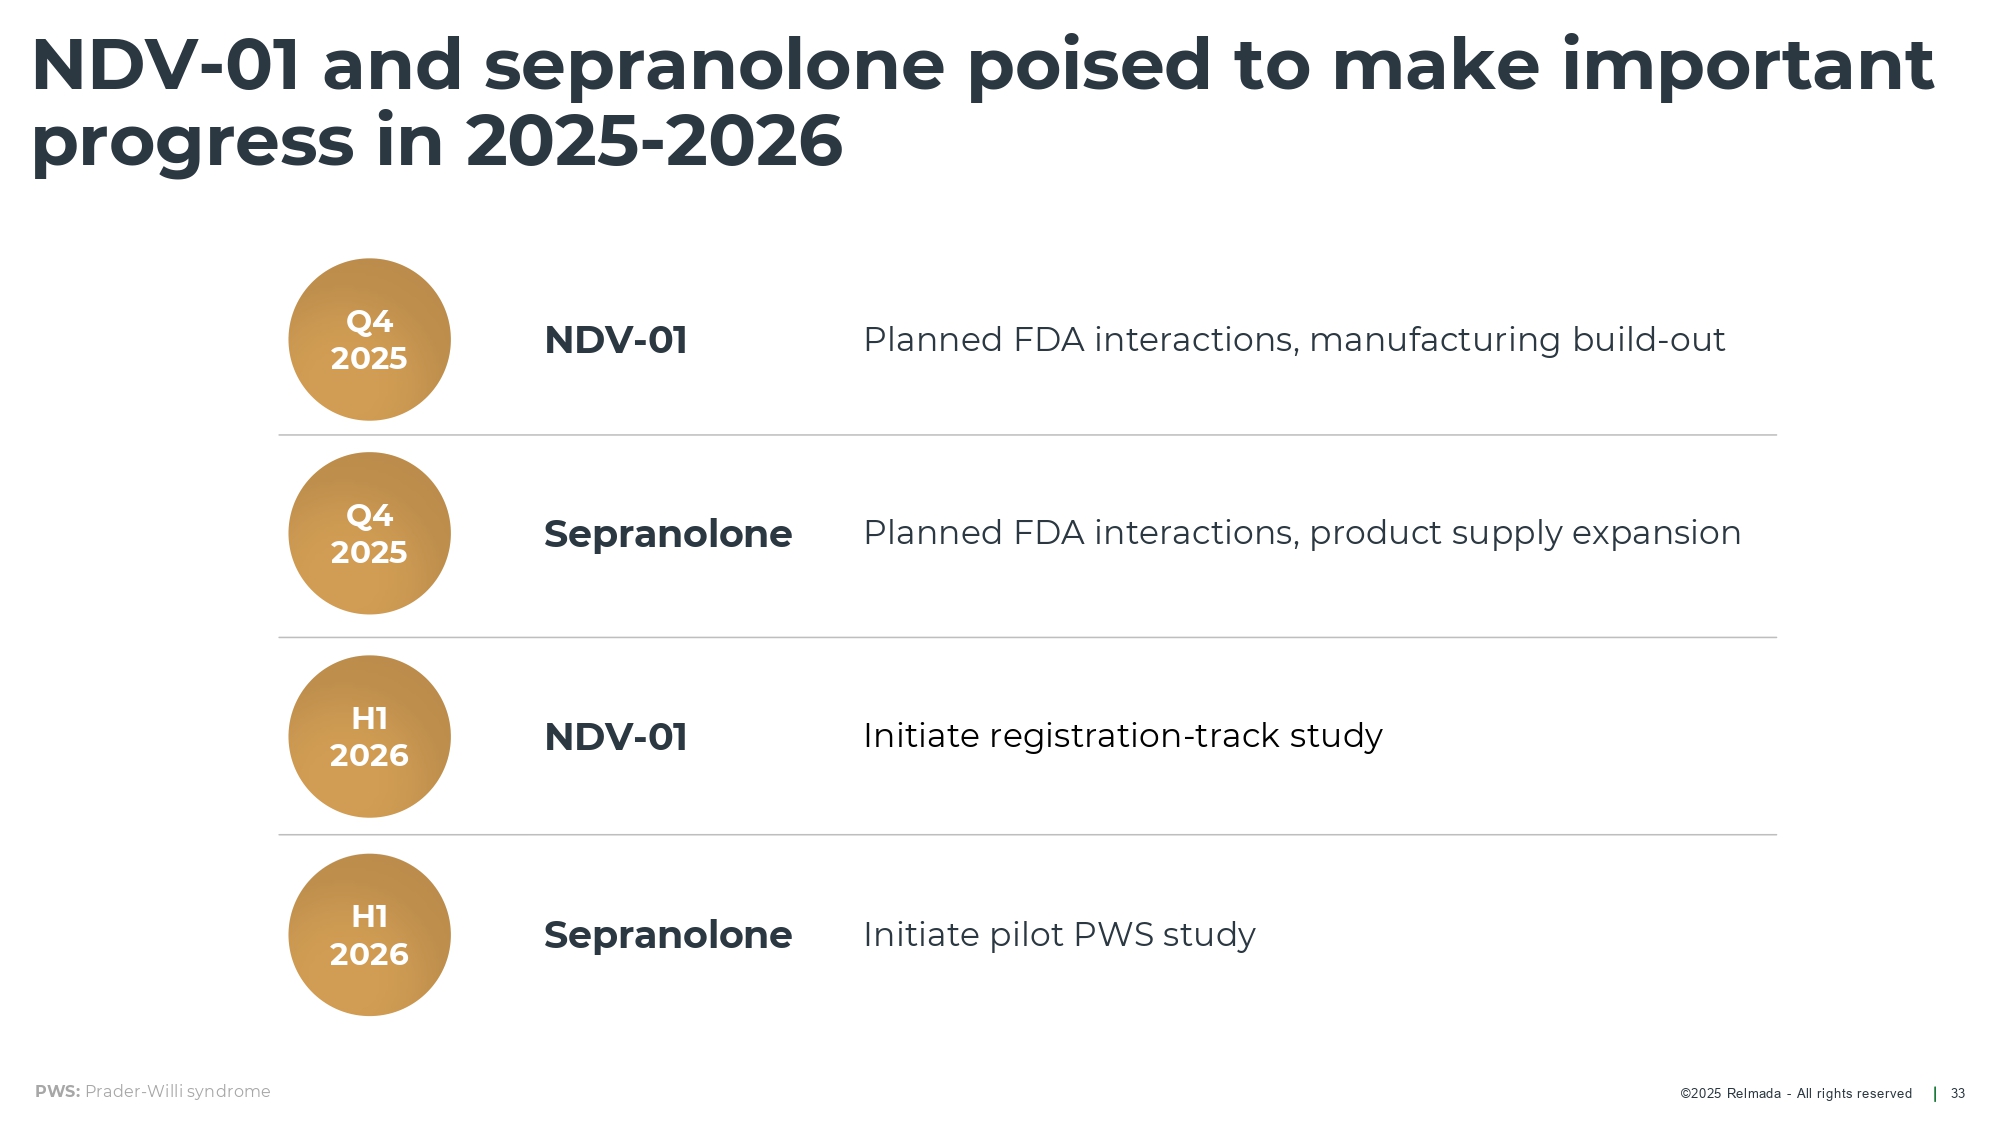Viewport: 2000px width, 1125px height.
Task: Click the "Initiate registration-track study" text
Action: point(1122,736)
